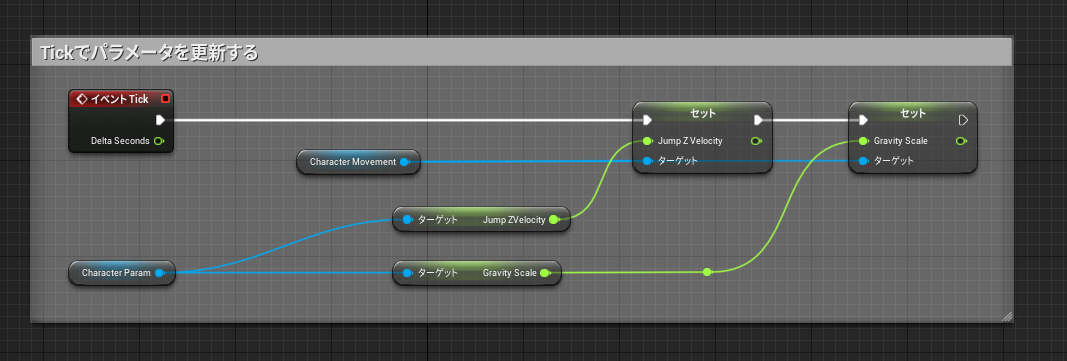The width and height of the screenshot is (1067, 361).
Task: Click exec output pin of Jump Z Velocity setter
Action: (758, 120)
